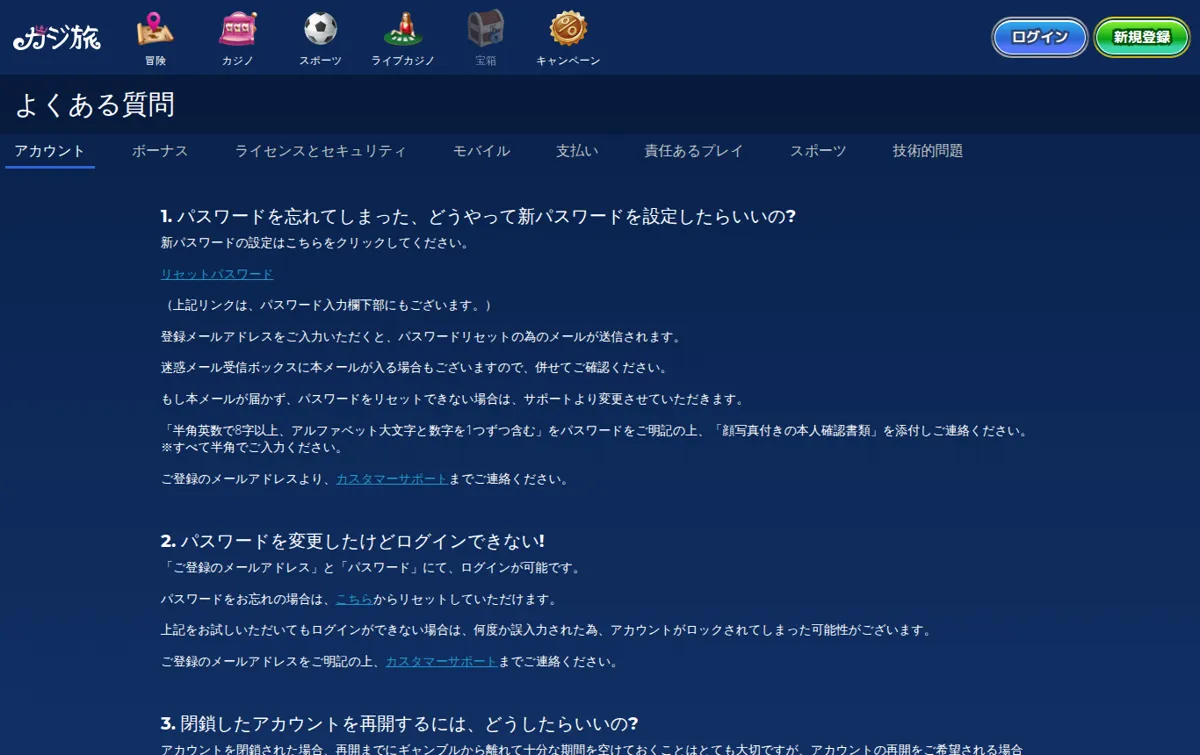Open the モバイル tab
Screen dimensions: 1200x755
[481, 151]
